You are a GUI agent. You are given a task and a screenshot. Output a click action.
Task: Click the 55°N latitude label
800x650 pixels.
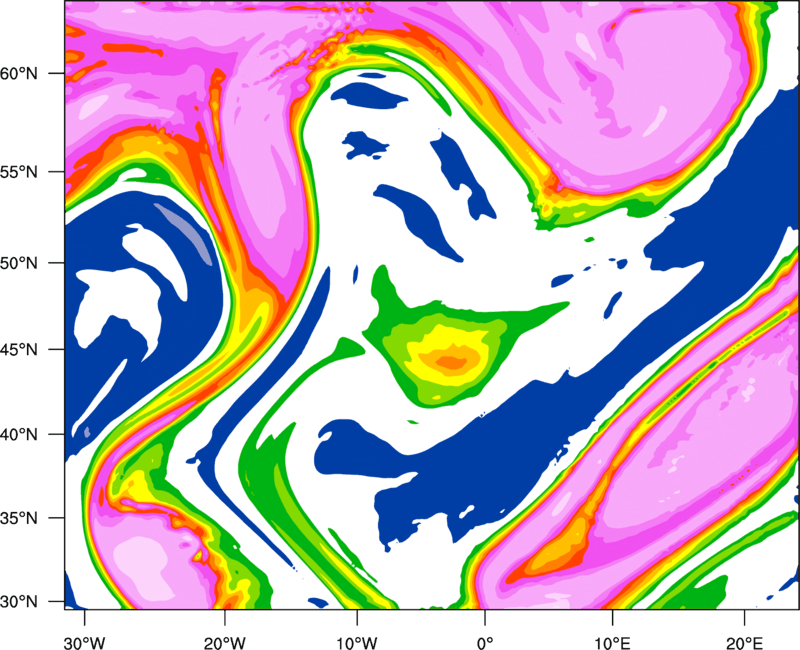point(19,172)
